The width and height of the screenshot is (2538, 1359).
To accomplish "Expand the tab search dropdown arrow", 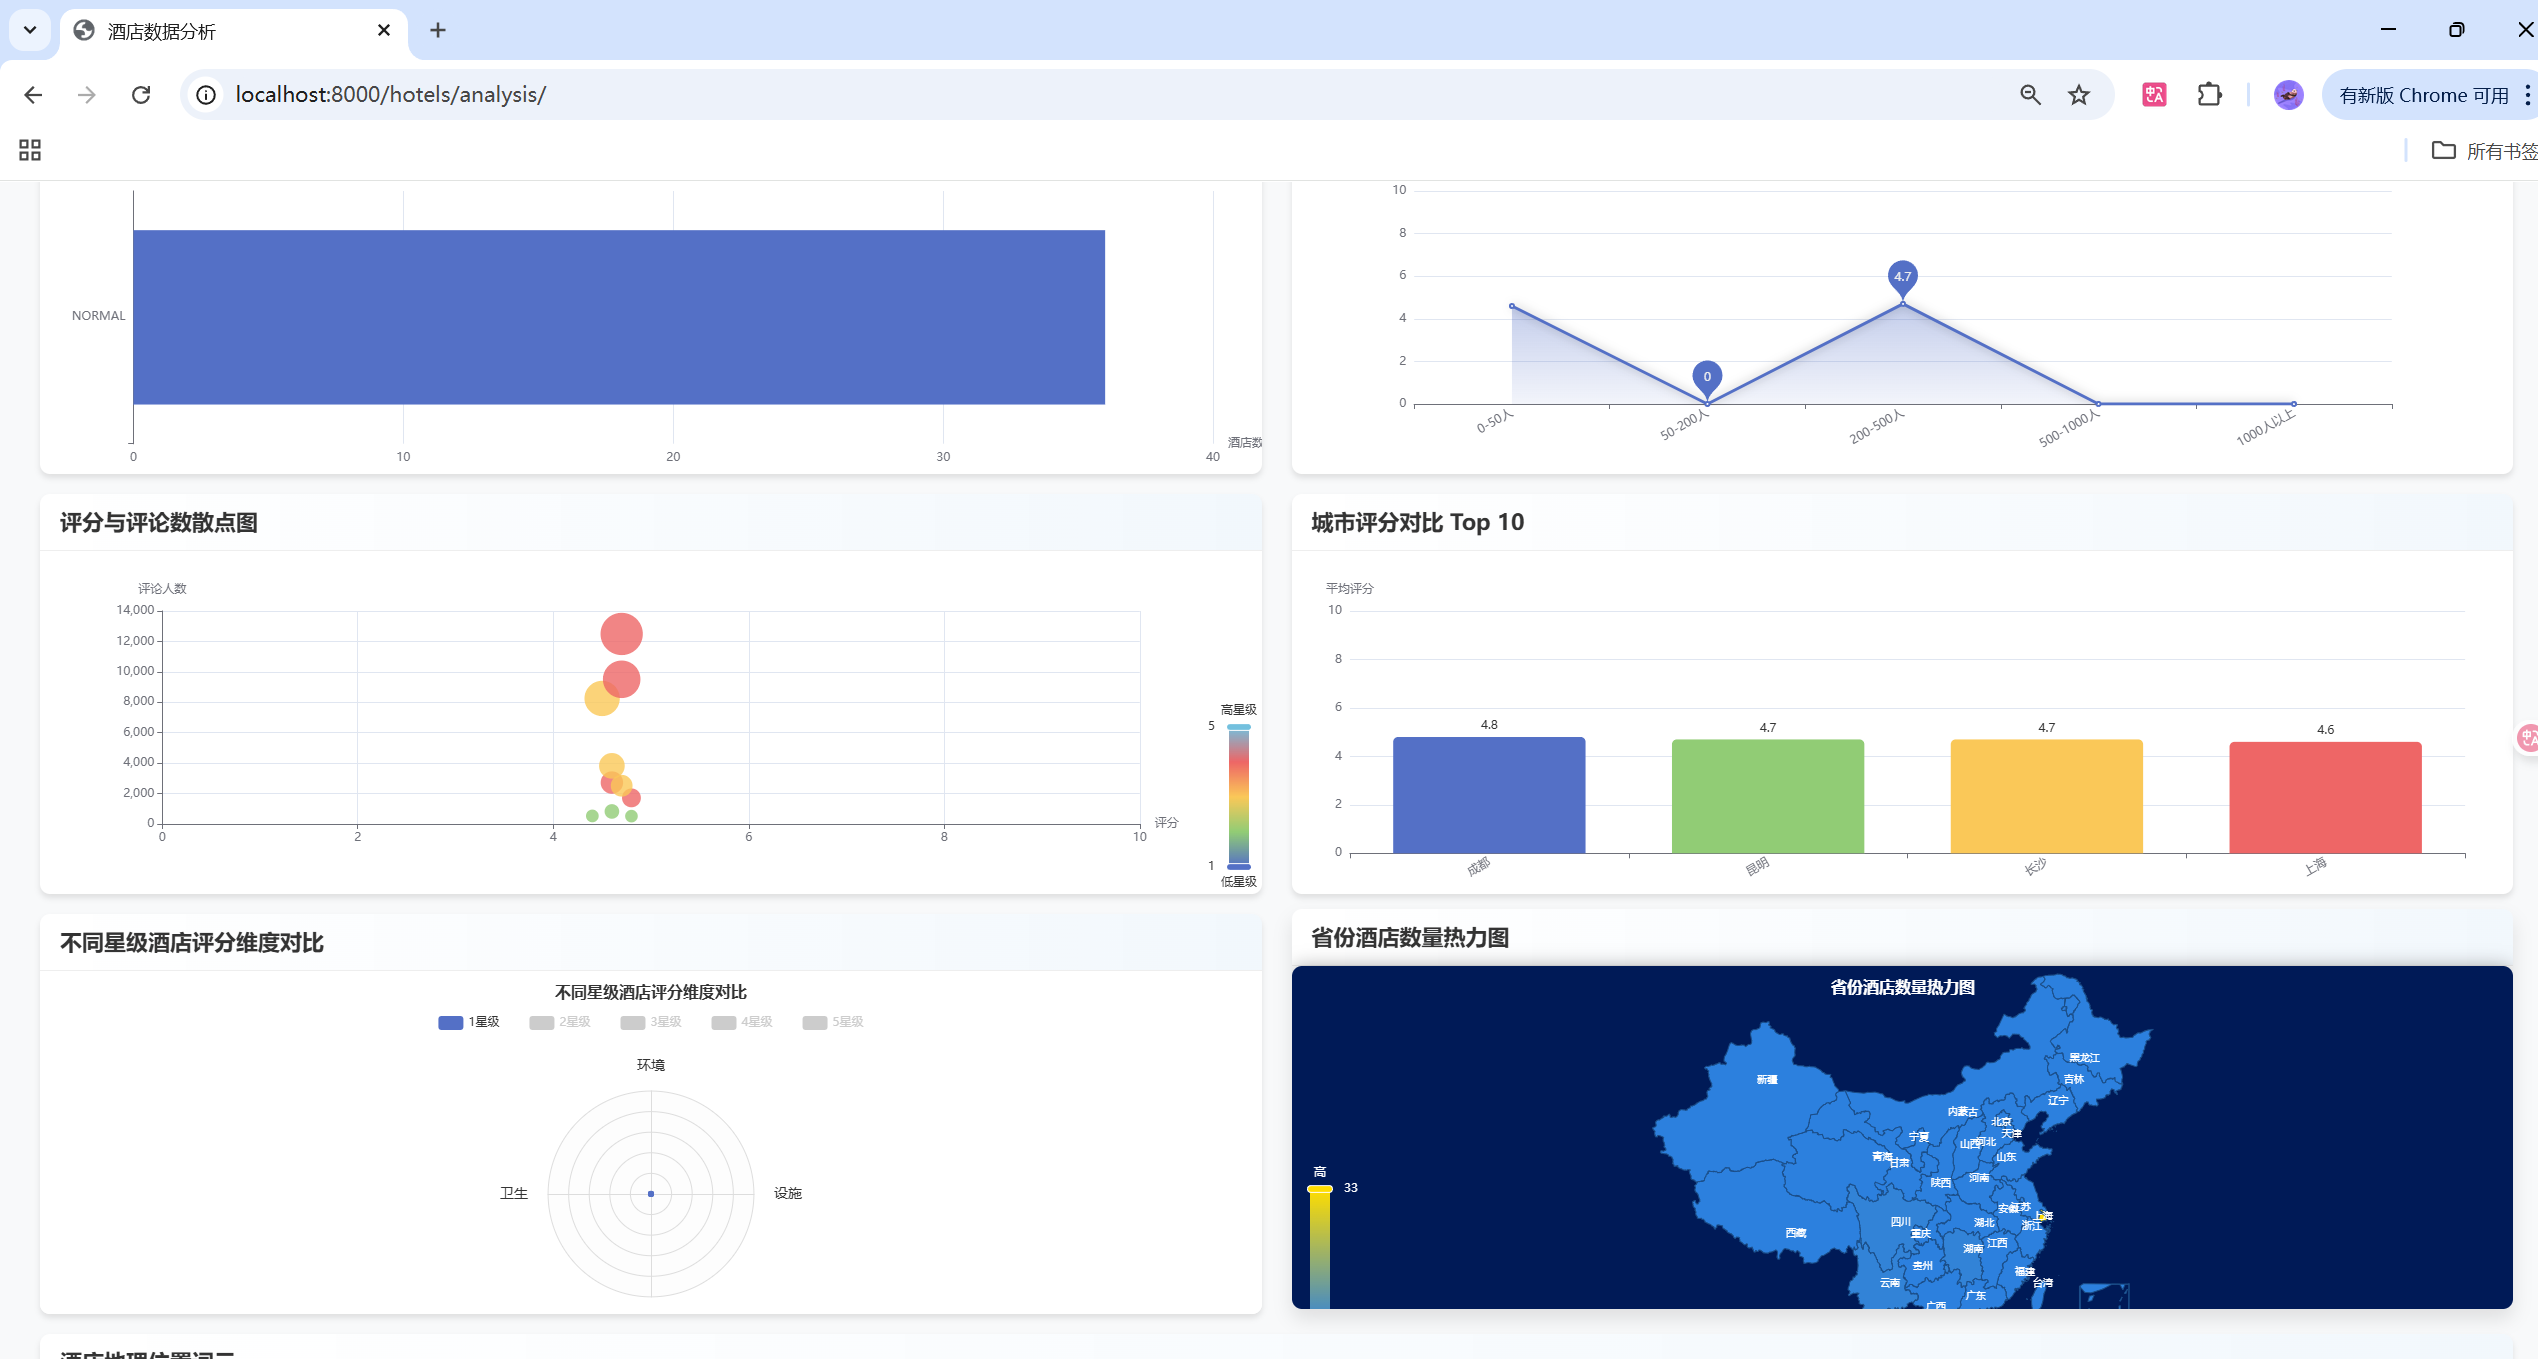I will [x=30, y=30].
